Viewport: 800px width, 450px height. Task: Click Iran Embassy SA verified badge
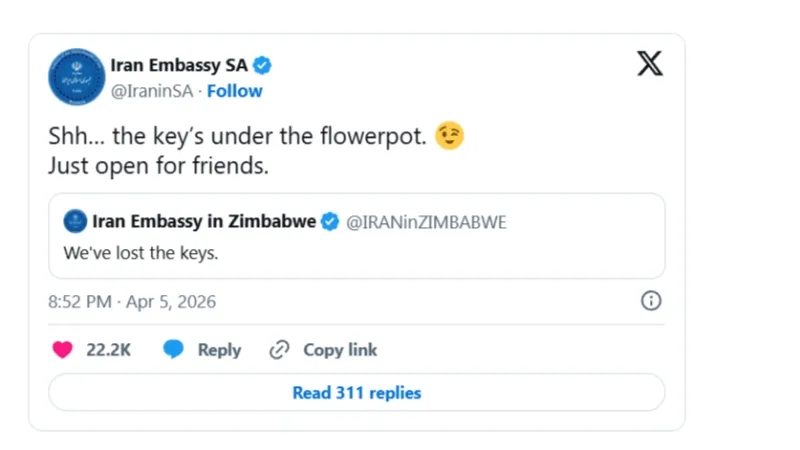[x=263, y=66]
